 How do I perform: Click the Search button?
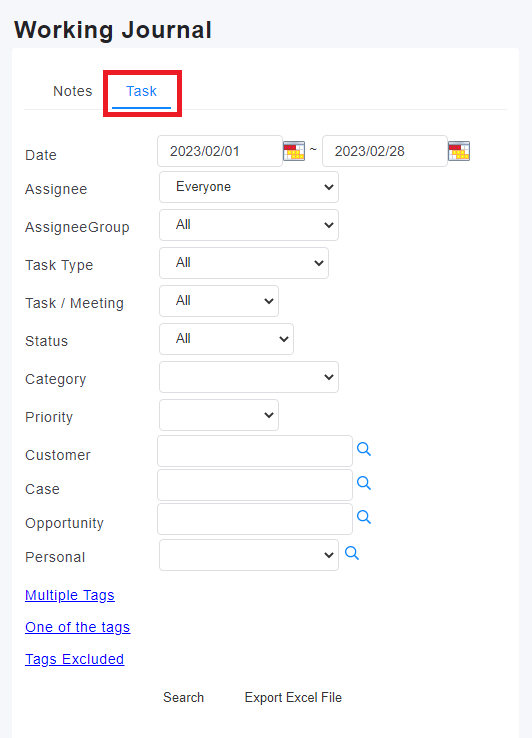(x=184, y=697)
